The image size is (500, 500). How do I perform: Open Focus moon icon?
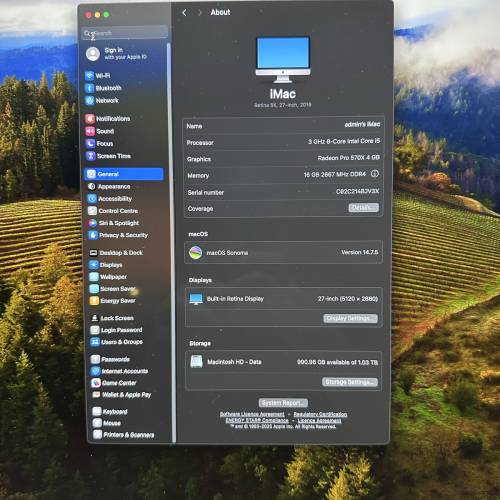(x=91, y=143)
